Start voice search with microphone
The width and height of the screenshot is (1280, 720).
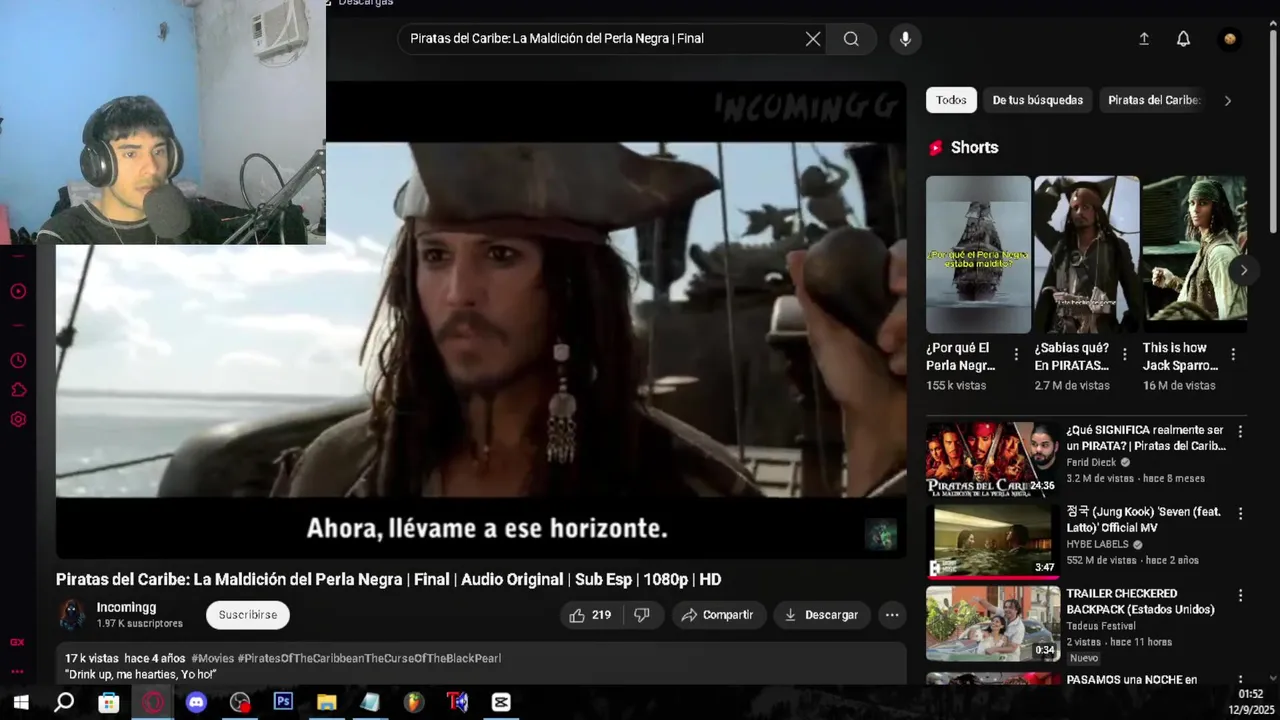point(905,39)
